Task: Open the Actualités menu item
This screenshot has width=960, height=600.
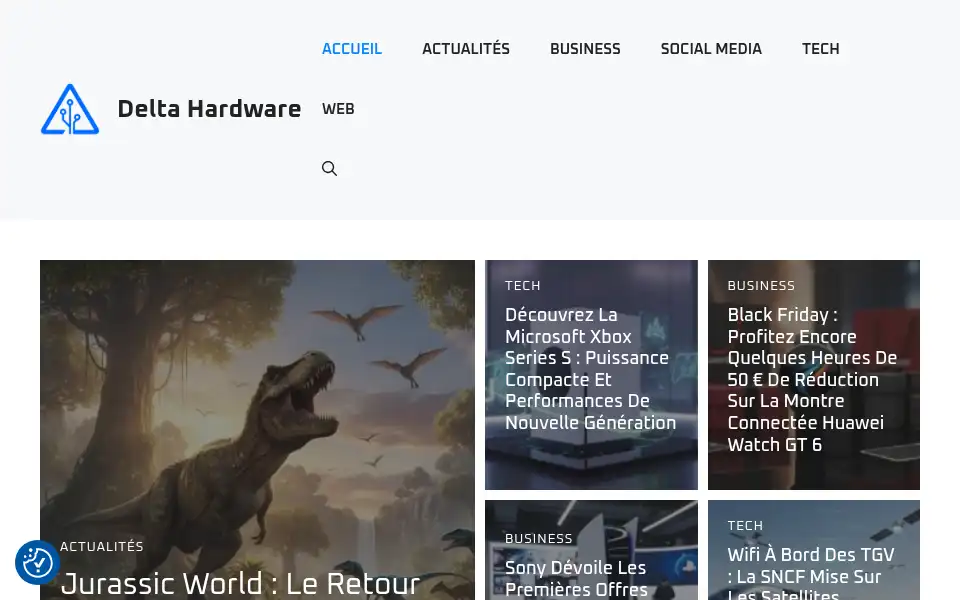Action: [466, 49]
